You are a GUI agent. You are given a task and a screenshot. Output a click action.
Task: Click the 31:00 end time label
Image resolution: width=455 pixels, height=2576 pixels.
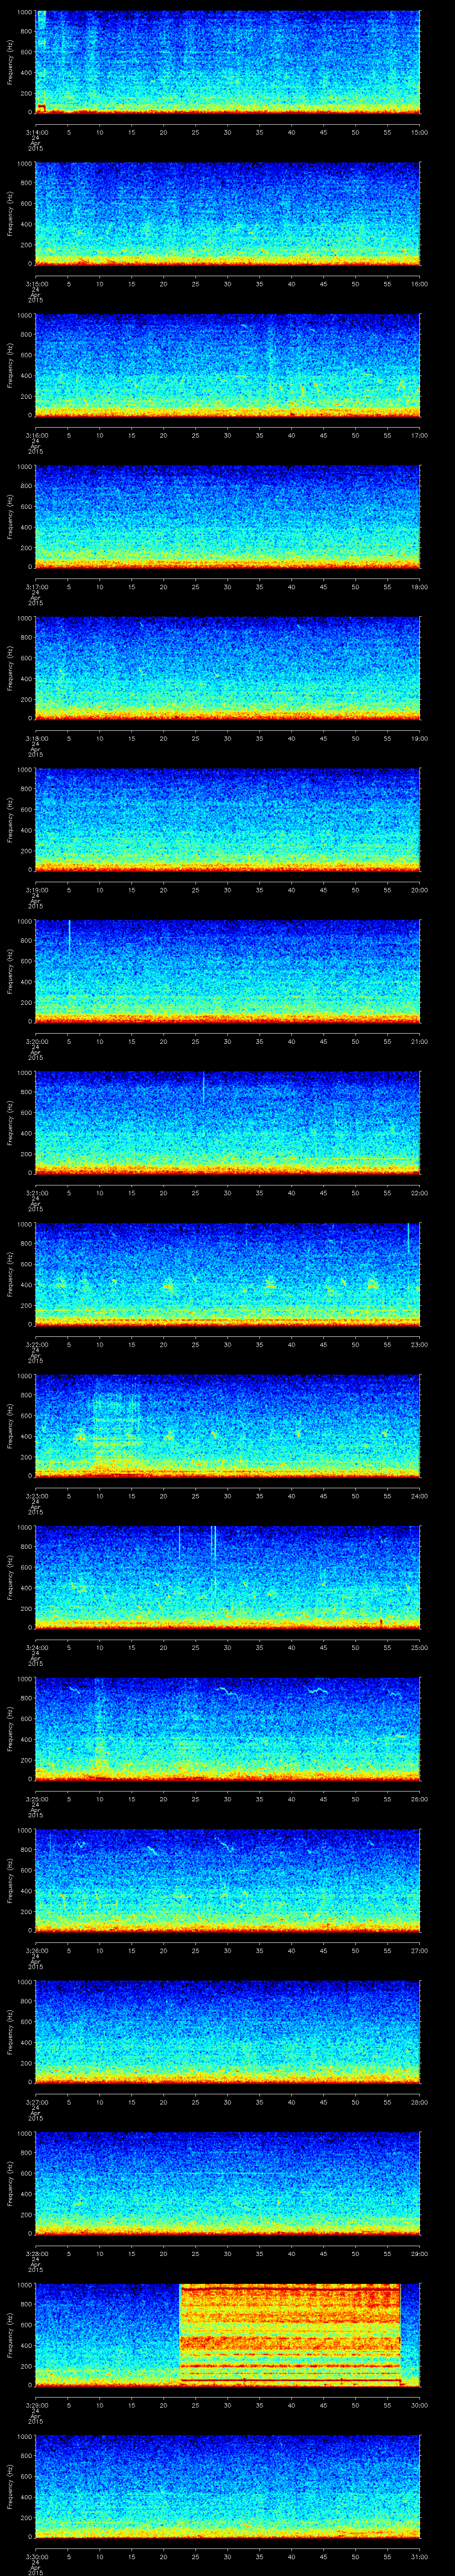pyautogui.click(x=419, y=2557)
